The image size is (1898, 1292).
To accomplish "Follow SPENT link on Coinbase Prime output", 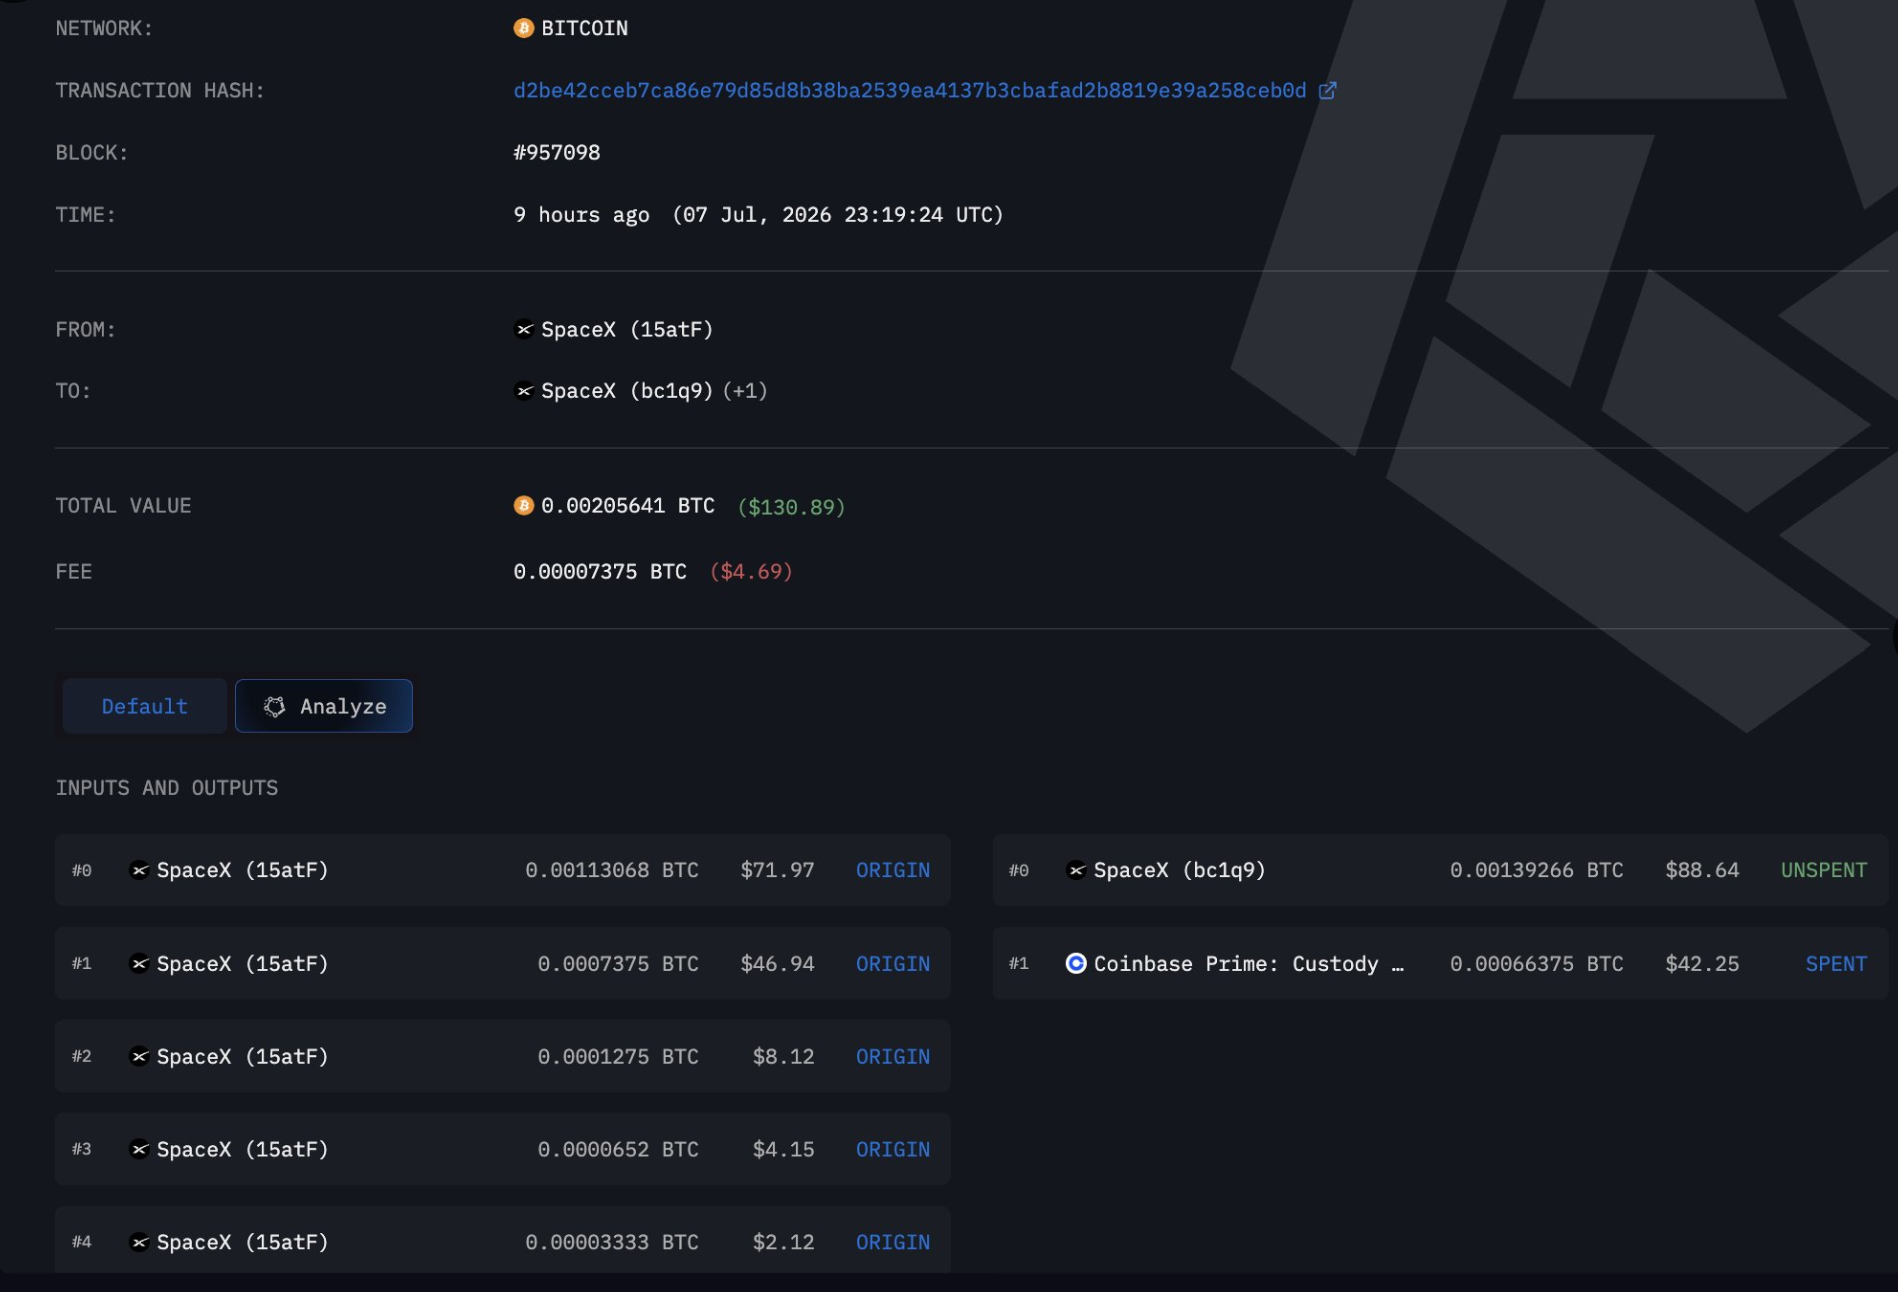I will tap(1836, 963).
